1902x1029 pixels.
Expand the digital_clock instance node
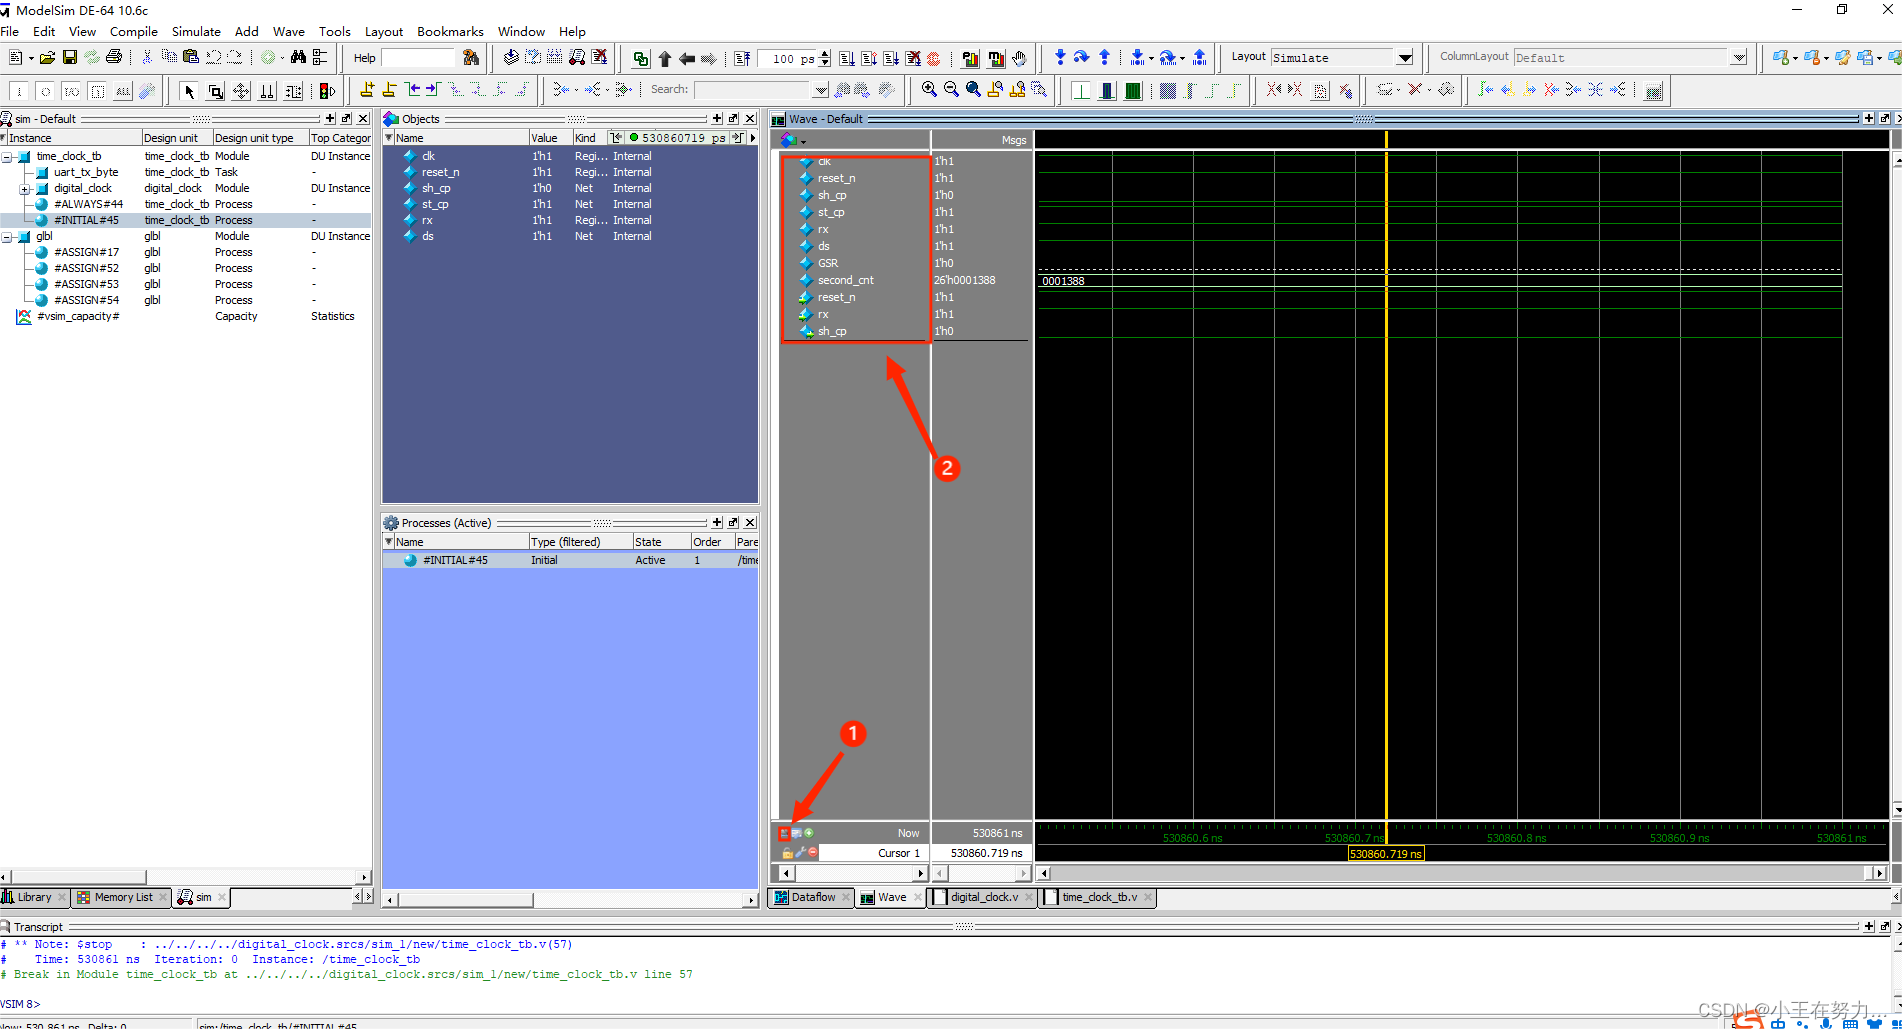[x=24, y=189]
